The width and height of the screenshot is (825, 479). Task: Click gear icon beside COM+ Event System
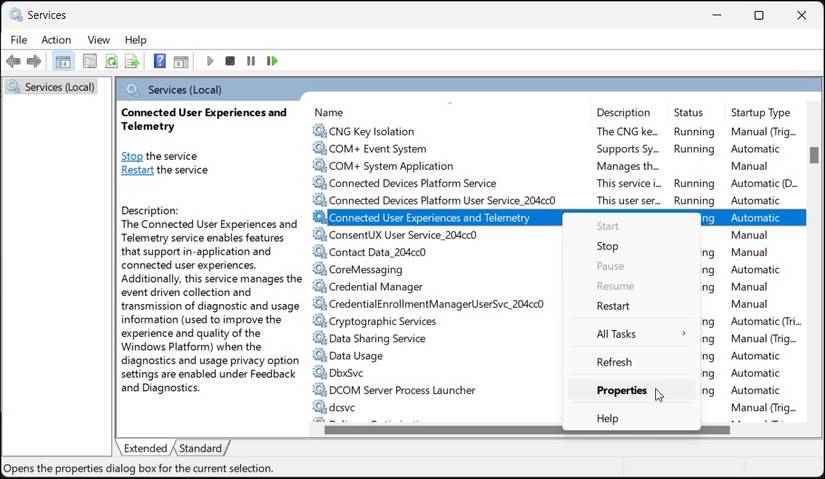319,148
